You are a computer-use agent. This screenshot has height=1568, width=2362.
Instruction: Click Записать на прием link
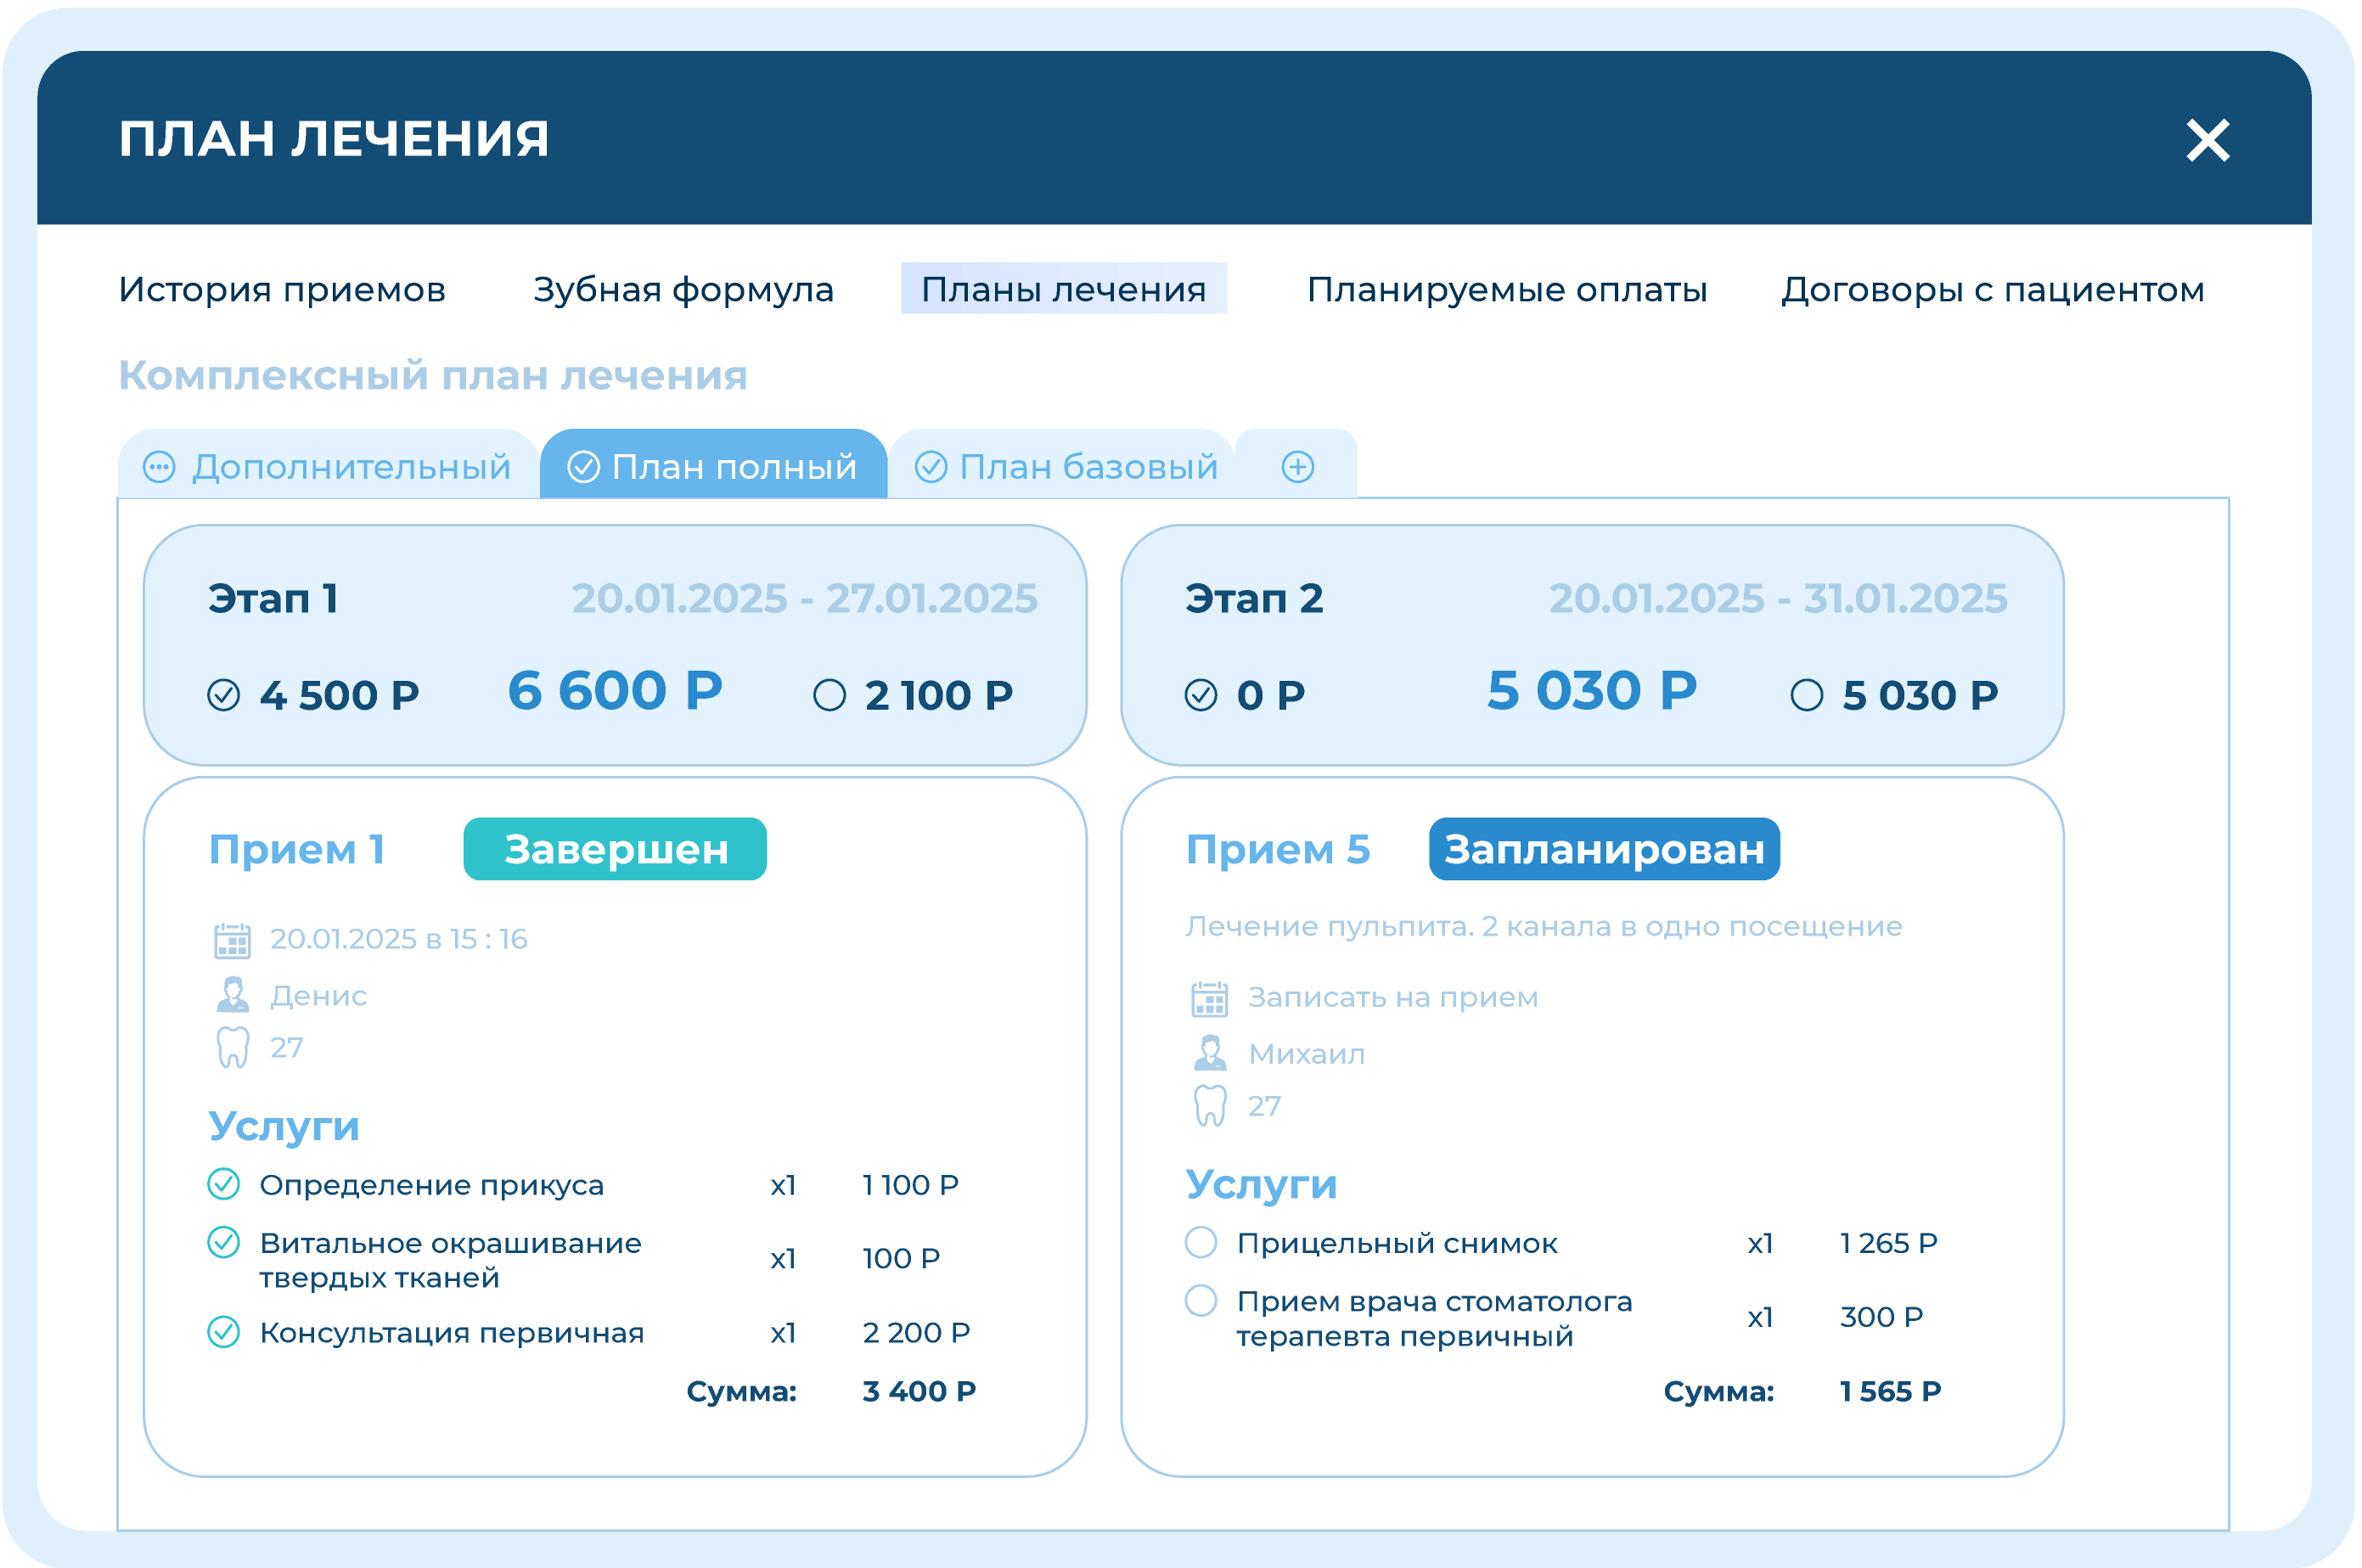tap(1392, 998)
